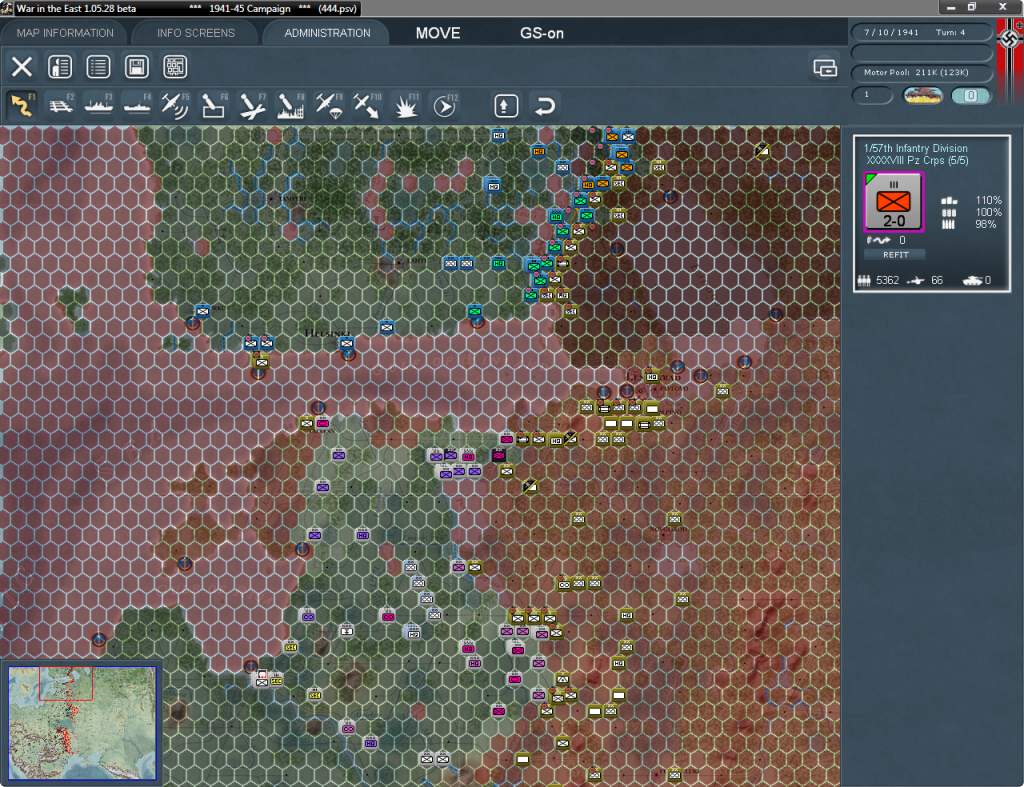Click the up-arrow box toolbar icon
1024x787 pixels.
506,106
